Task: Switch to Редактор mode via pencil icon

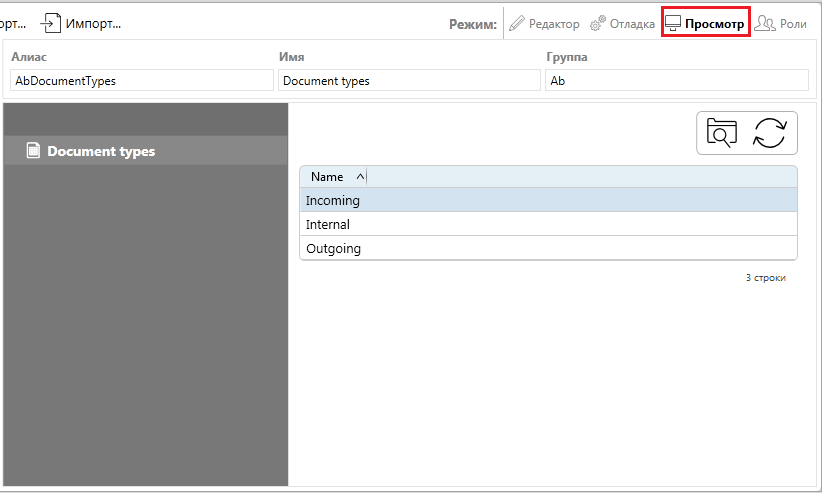Action: click(x=517, y=23)
